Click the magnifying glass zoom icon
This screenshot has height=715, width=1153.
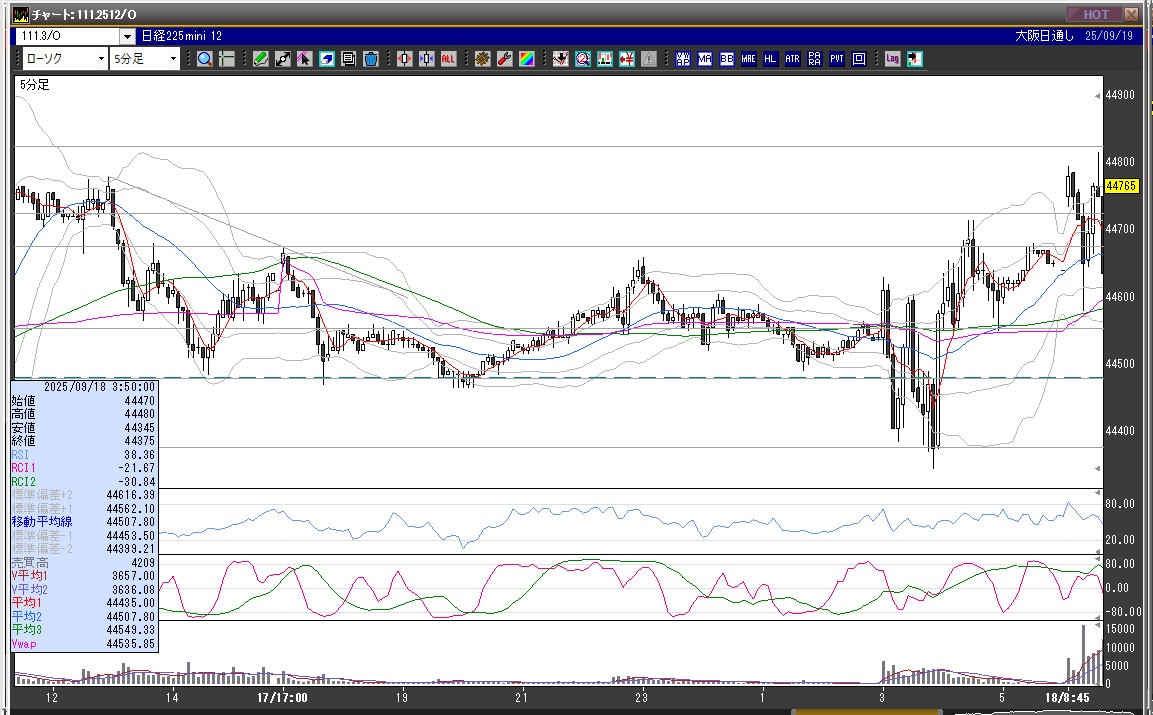pos(204,59)
